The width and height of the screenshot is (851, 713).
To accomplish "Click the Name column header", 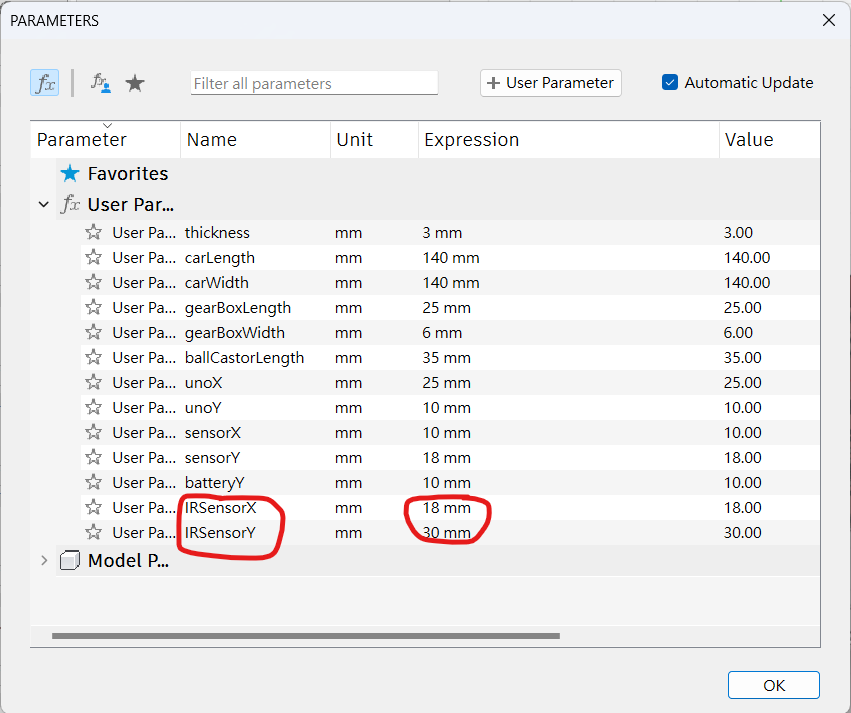I will click(x=210, y=140).
